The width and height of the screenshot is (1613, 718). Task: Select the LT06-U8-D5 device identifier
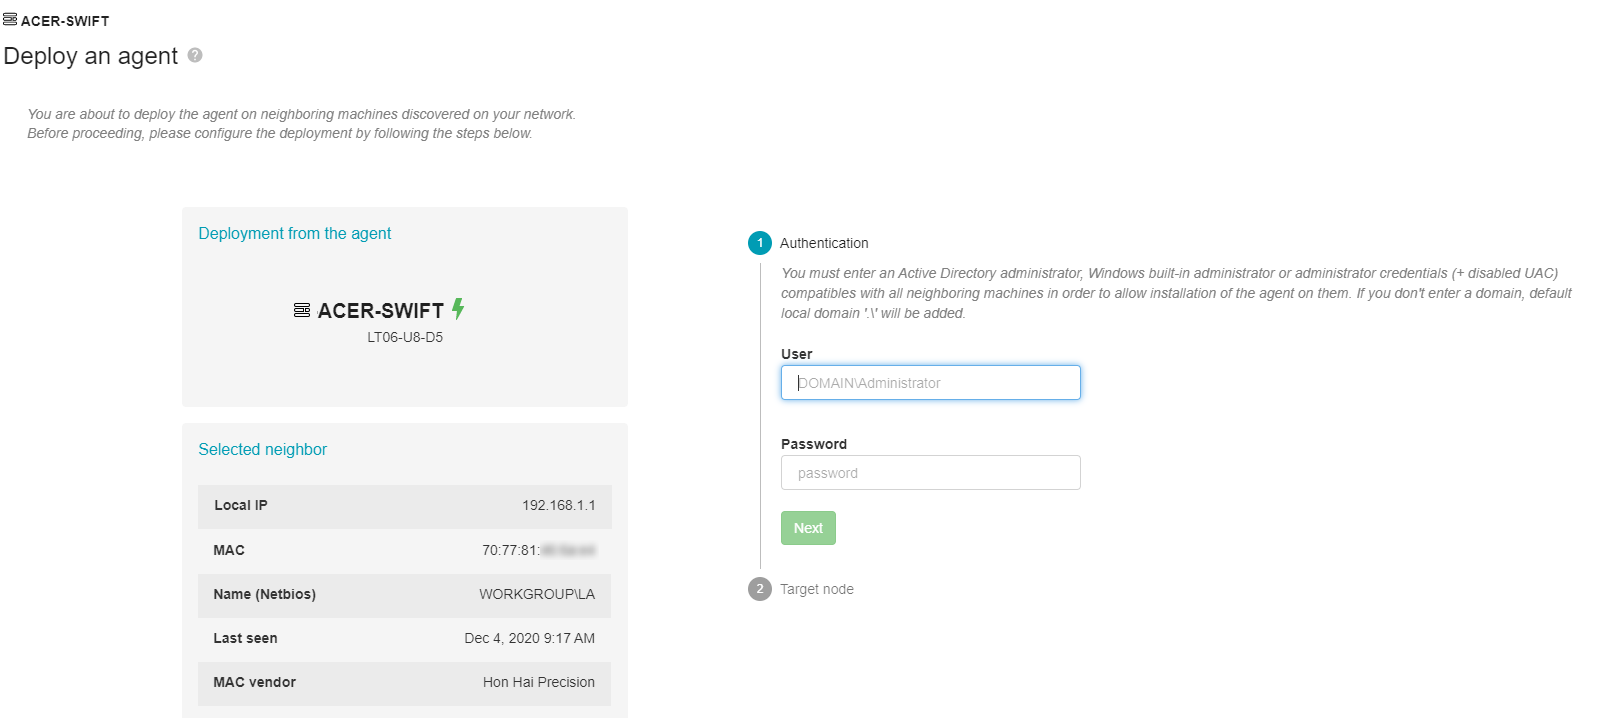[405, 337]
